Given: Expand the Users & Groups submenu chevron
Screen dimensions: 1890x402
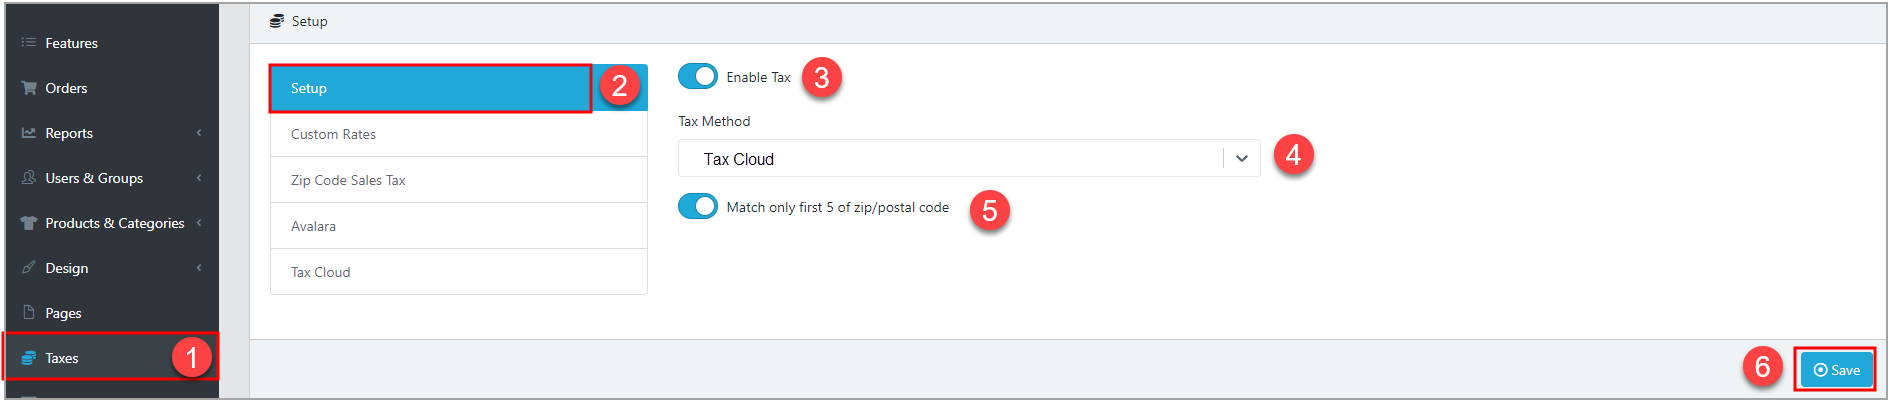Looking at the screenshot, I should (199, 178).
